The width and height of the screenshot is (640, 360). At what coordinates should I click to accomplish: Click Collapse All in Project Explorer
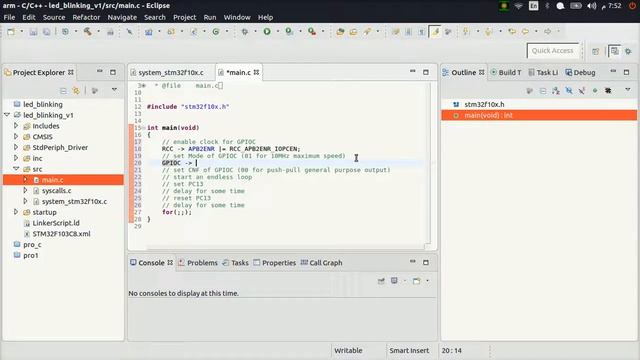coord(63,91)
